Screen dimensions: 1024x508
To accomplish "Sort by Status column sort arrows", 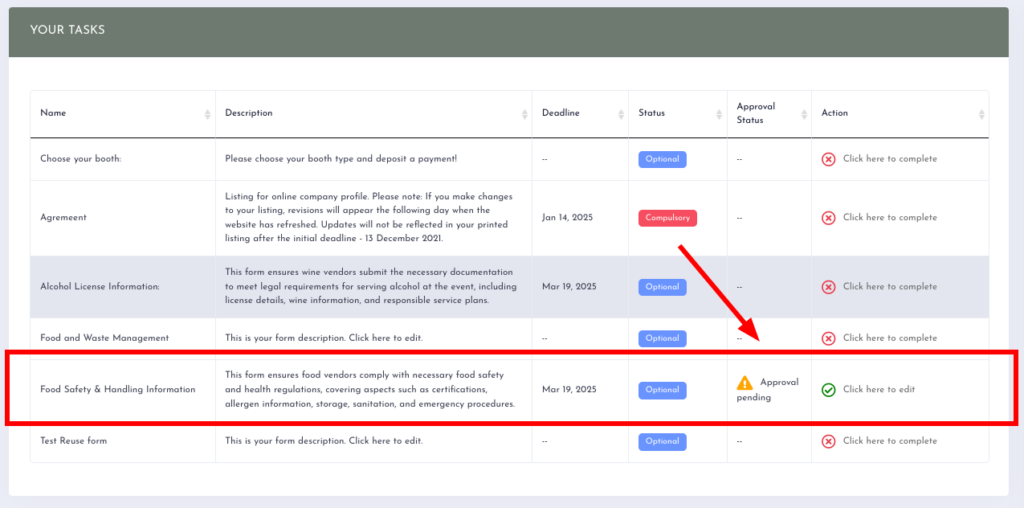I will click(x=718, y=114).
